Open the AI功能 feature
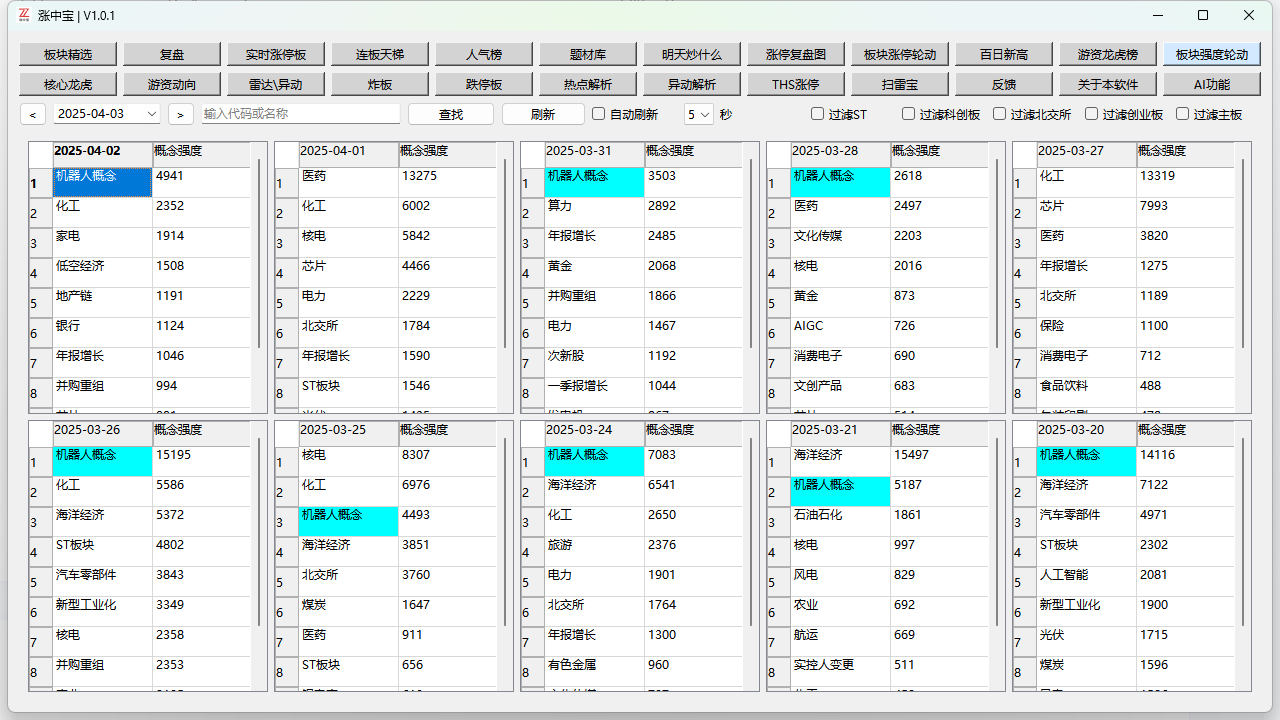The width and height of the screenshot is (1280, 720). pyautogui.click(x=1210, y=83)
